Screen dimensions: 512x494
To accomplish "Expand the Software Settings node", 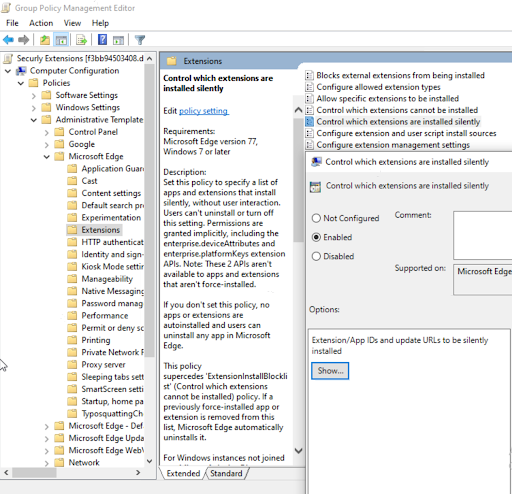I will point(34,96).
